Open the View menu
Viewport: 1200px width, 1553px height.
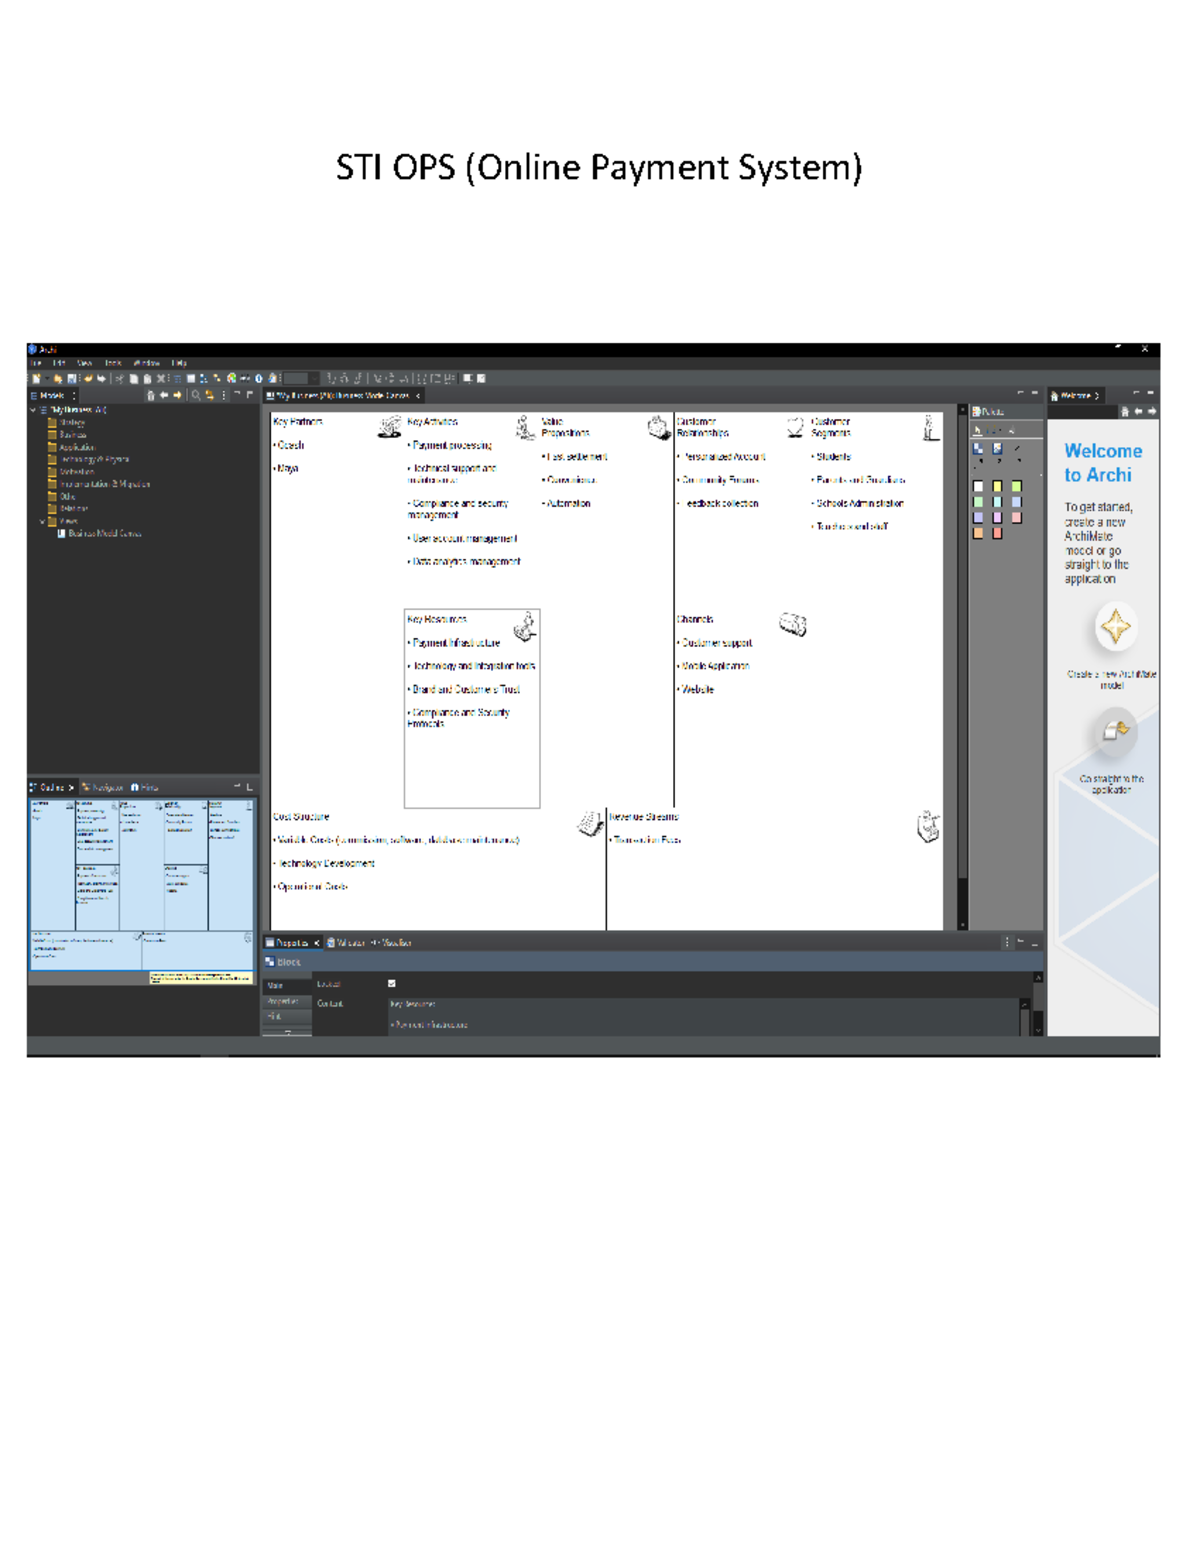[85, 363]
